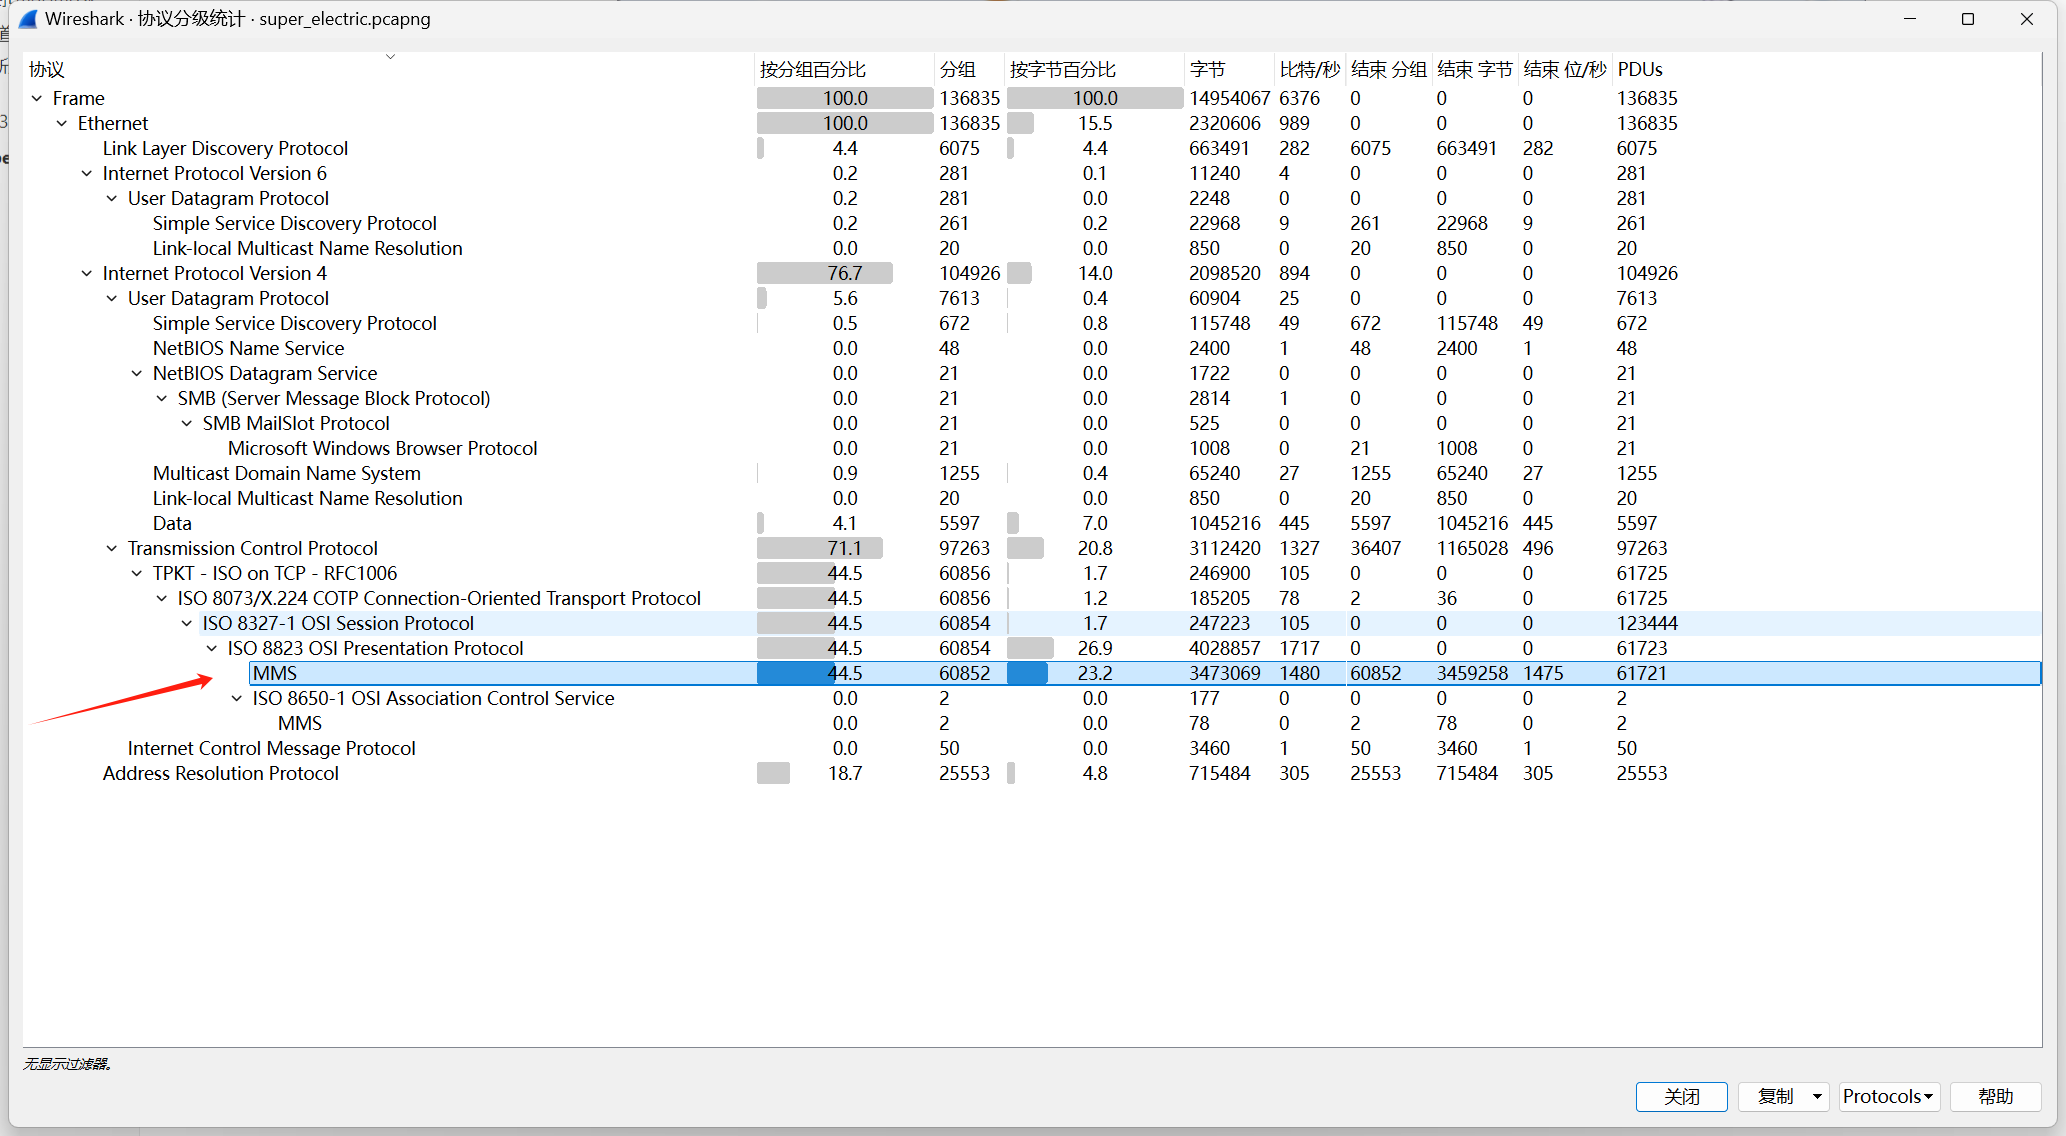Click the 关闭 button
Viewport: 2066px width, 1136px height.
(1681, 1096)
